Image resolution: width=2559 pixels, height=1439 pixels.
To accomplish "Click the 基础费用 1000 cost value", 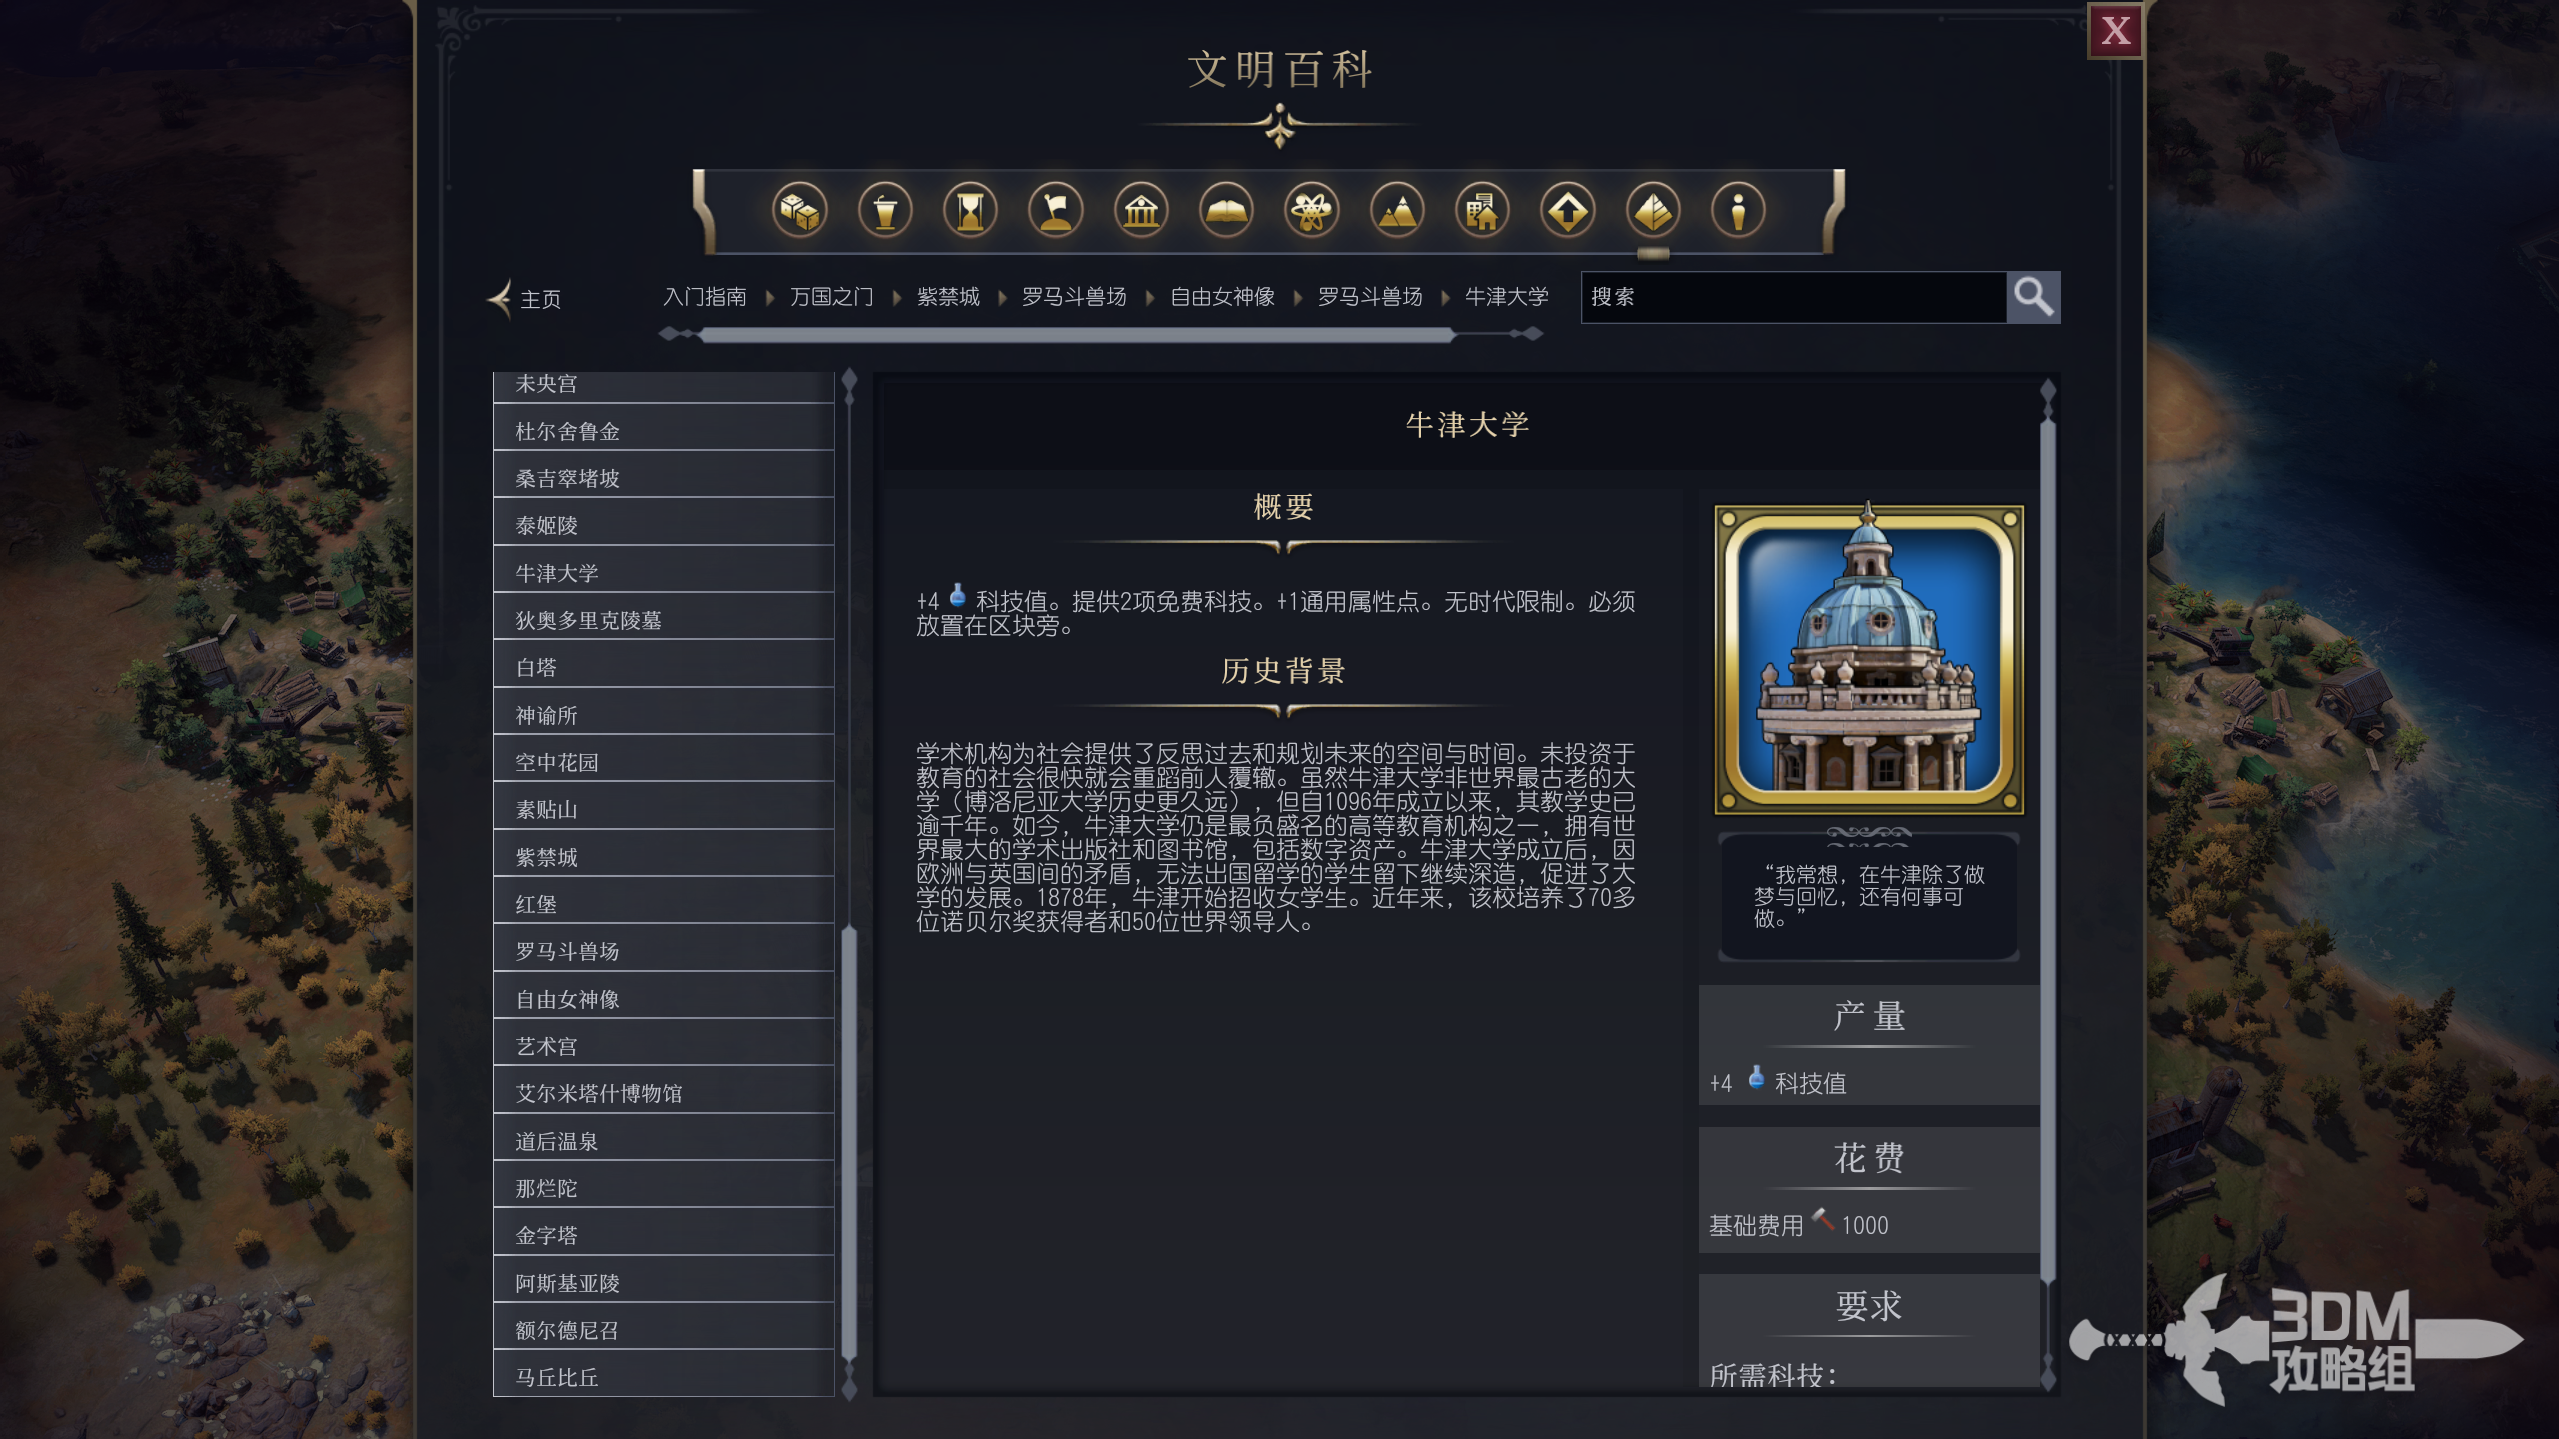I will point(1798,1224).
